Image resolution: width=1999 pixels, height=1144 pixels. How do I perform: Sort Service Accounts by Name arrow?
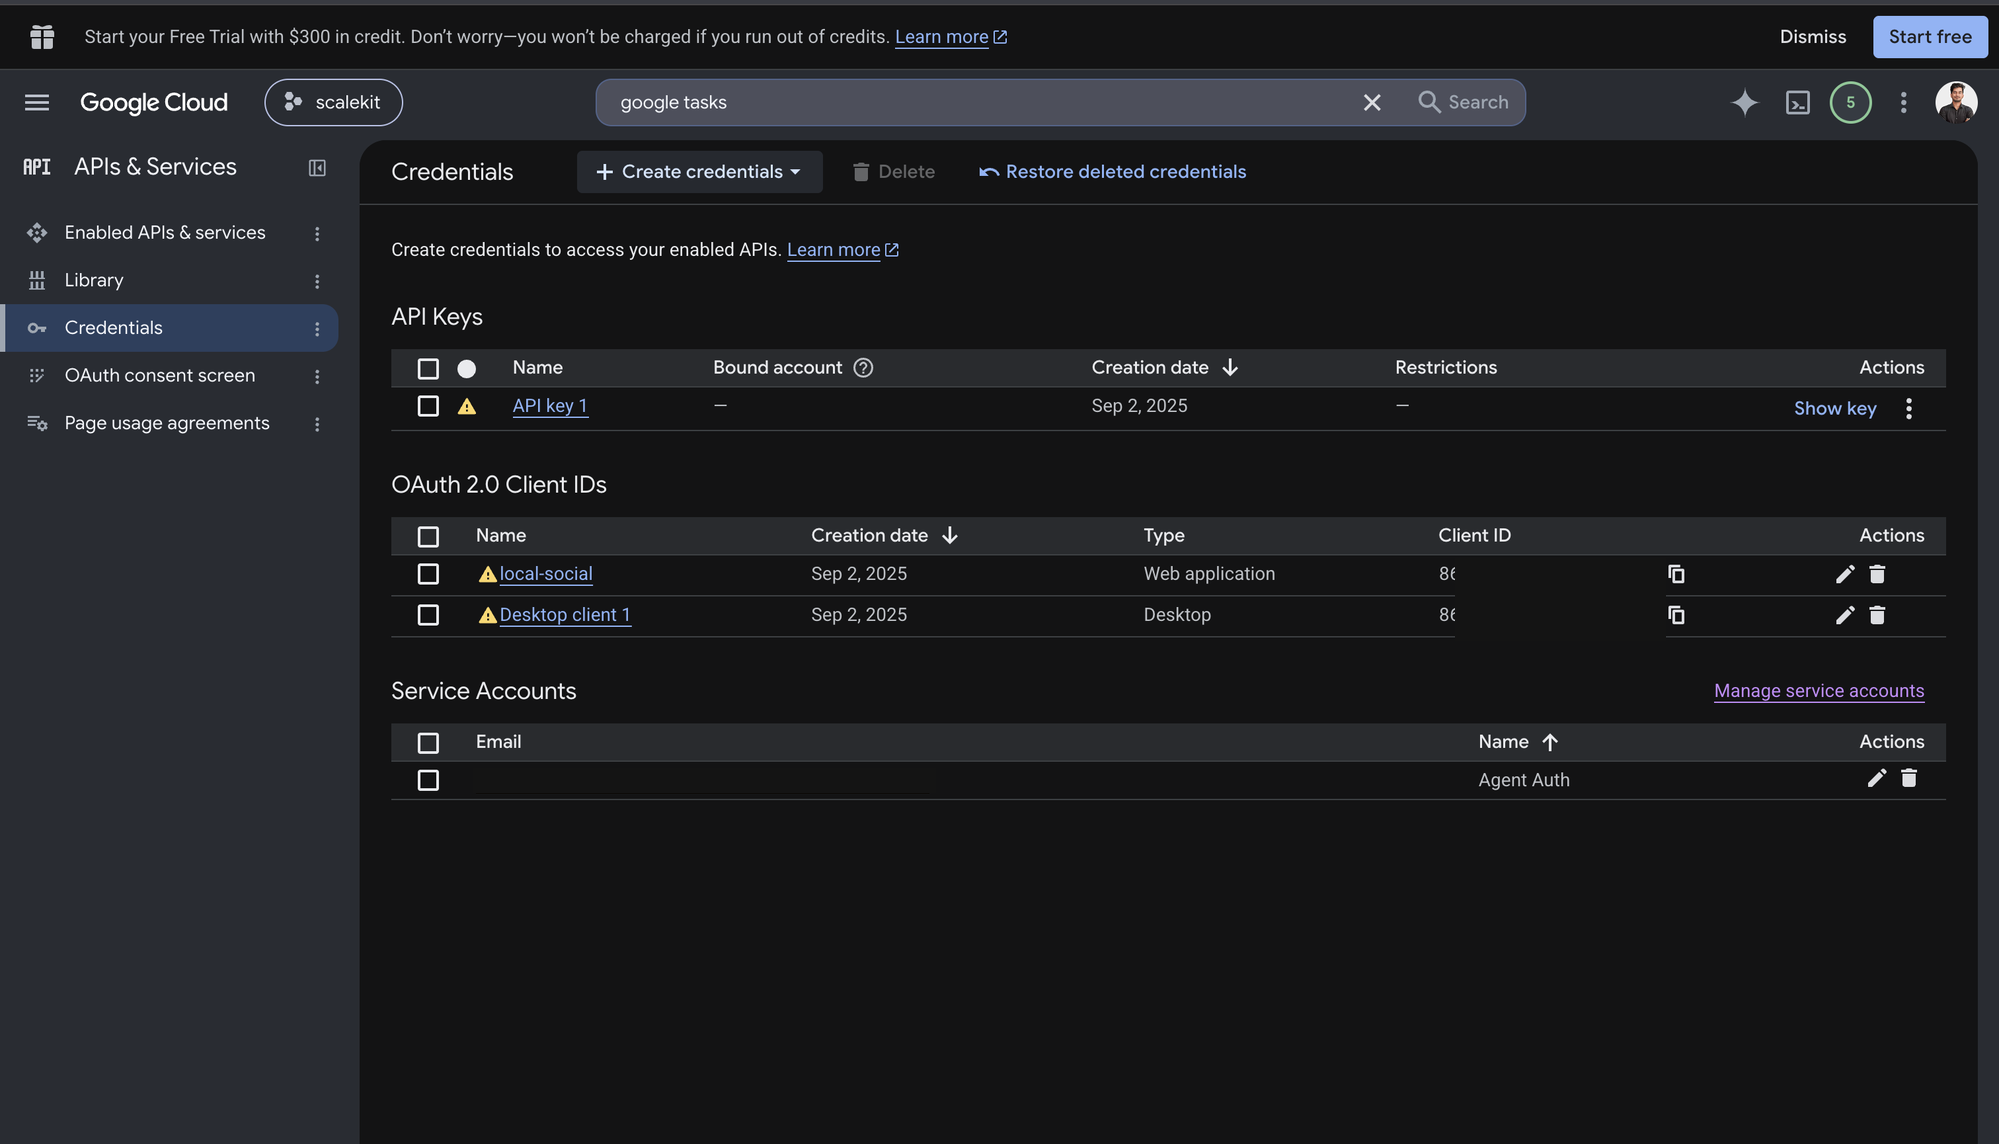point(1550,742)
